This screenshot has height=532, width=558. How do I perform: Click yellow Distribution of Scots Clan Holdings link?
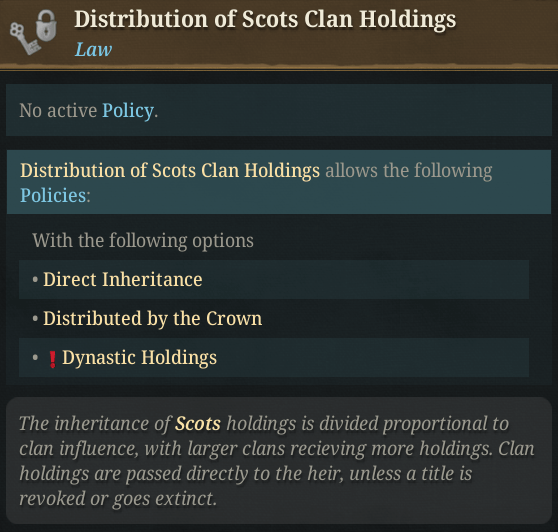point(170,170)
